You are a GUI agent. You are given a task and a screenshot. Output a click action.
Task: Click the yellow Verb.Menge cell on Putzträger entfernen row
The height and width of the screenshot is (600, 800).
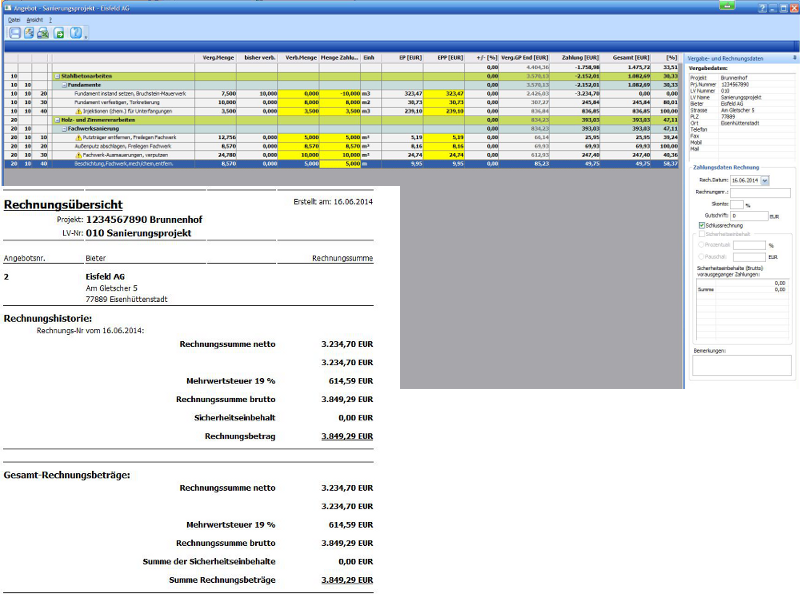[298, 138]
